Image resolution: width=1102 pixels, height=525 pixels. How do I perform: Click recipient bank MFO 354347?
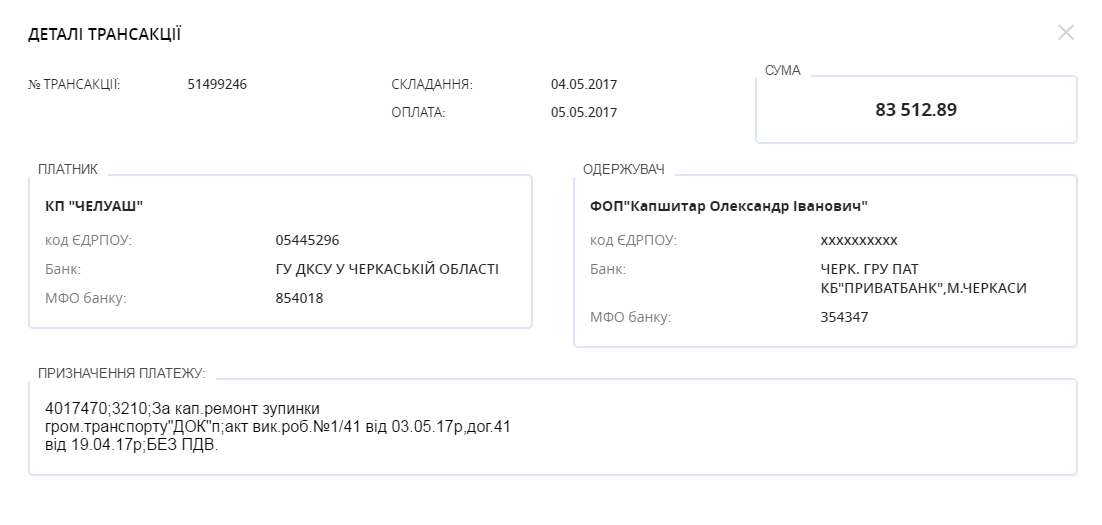(844, 317)
